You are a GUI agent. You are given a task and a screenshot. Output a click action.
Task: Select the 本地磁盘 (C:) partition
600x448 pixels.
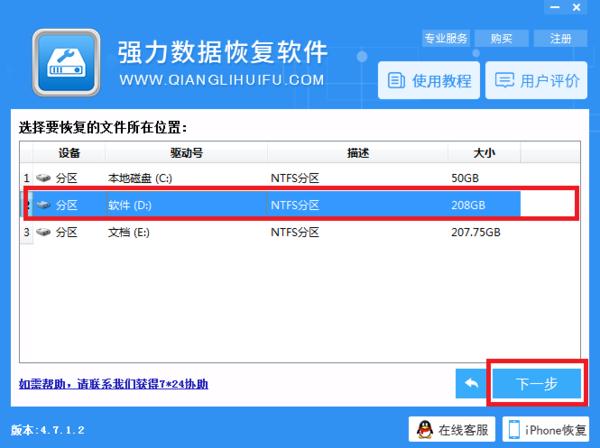pyautogui.click(x=270, y=178)
